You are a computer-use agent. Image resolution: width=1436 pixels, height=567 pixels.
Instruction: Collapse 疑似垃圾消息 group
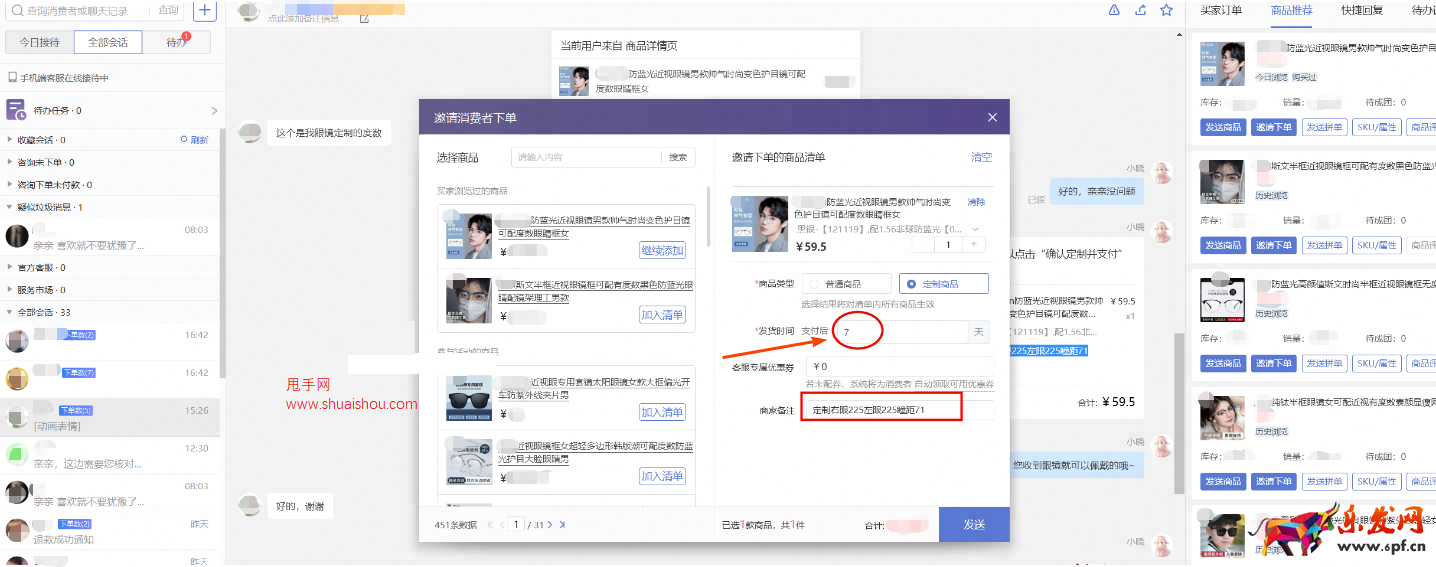click(11, 207)
